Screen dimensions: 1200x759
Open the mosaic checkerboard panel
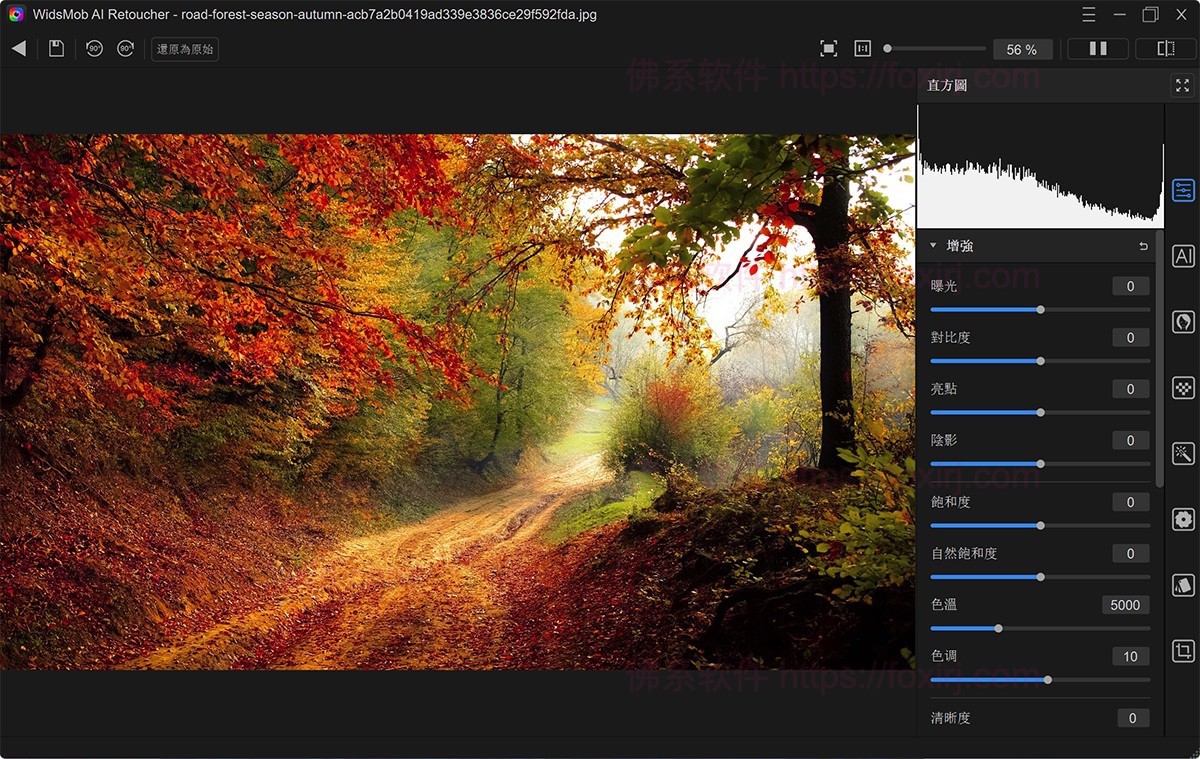(1183, 388)
